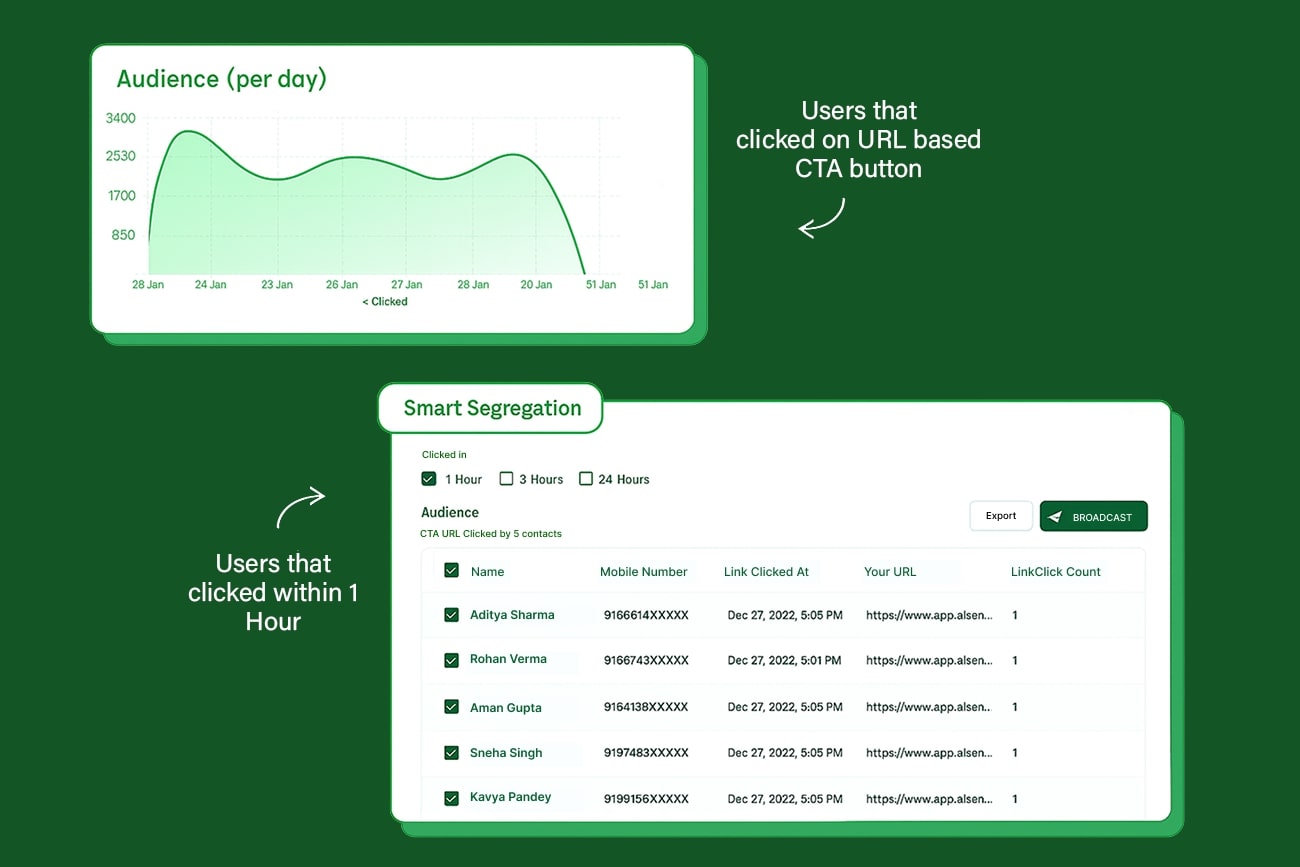Select the checkbox icon beside Sneha Singh
Image resolution: width=1300 pixels, height=867 pixels.
[451, 752]
